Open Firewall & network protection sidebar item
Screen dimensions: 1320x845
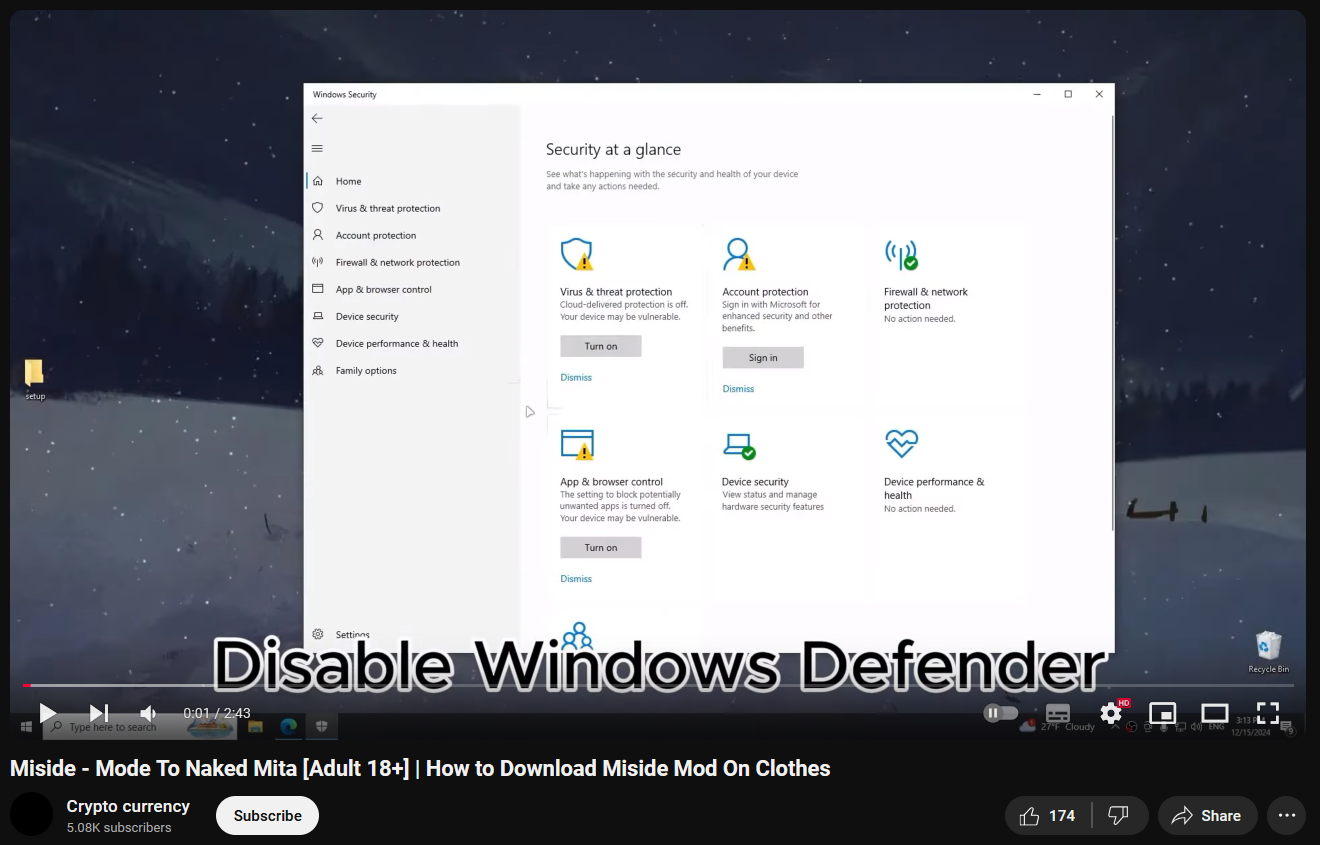tap(412, 262)
